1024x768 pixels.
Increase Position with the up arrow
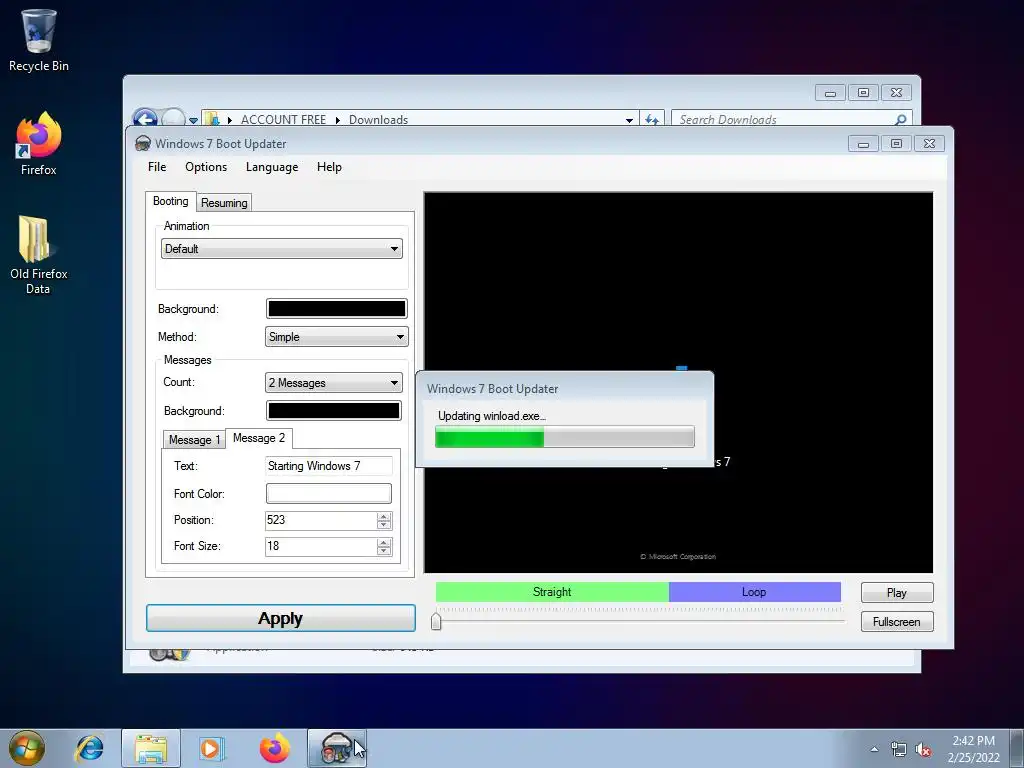pos(384,516)
